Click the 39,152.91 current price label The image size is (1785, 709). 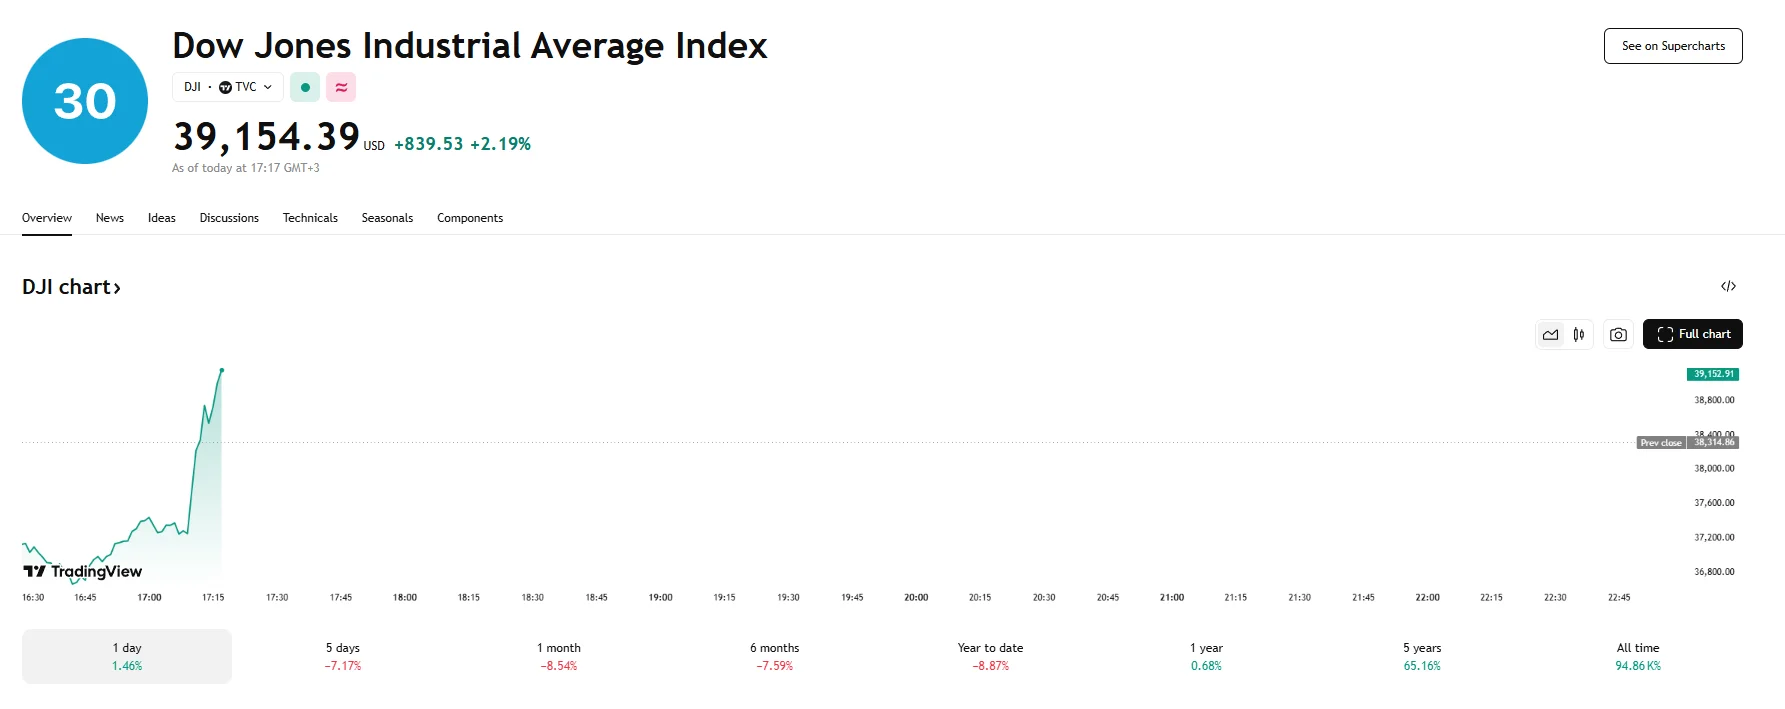[1713, 374]
